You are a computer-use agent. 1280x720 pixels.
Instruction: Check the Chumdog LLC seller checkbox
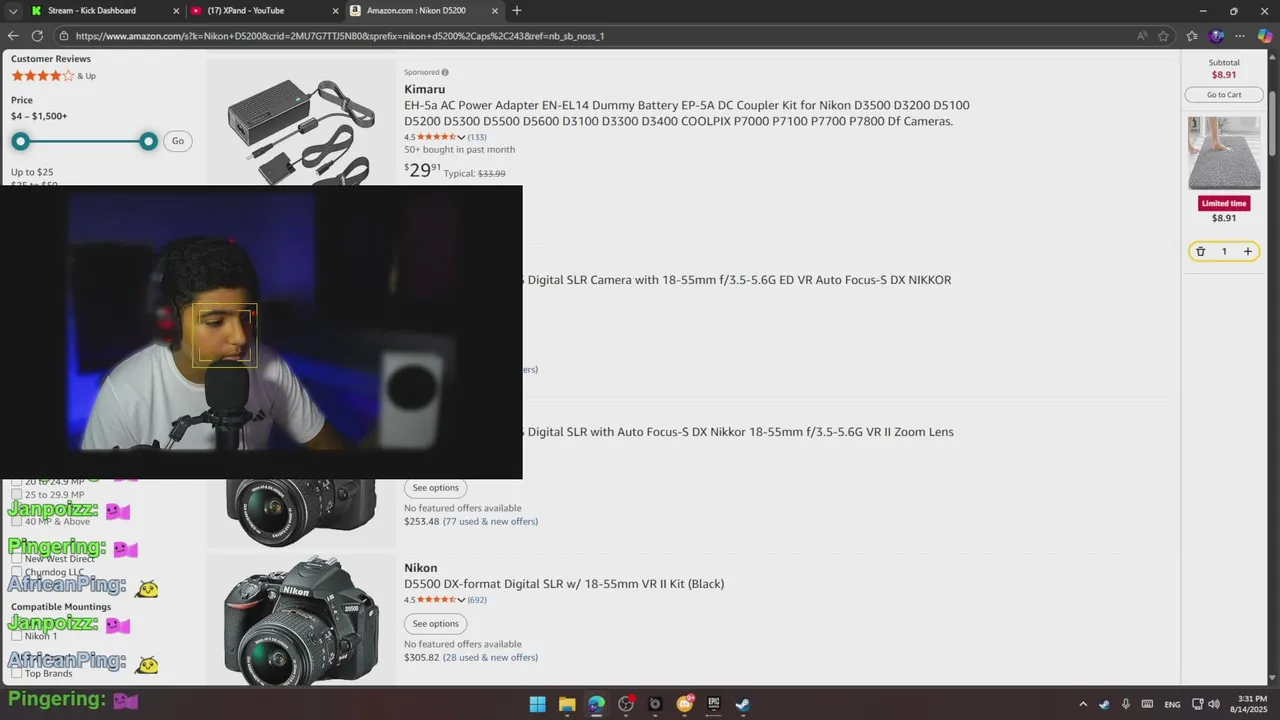pyautogui.click(x=16, y=572)
